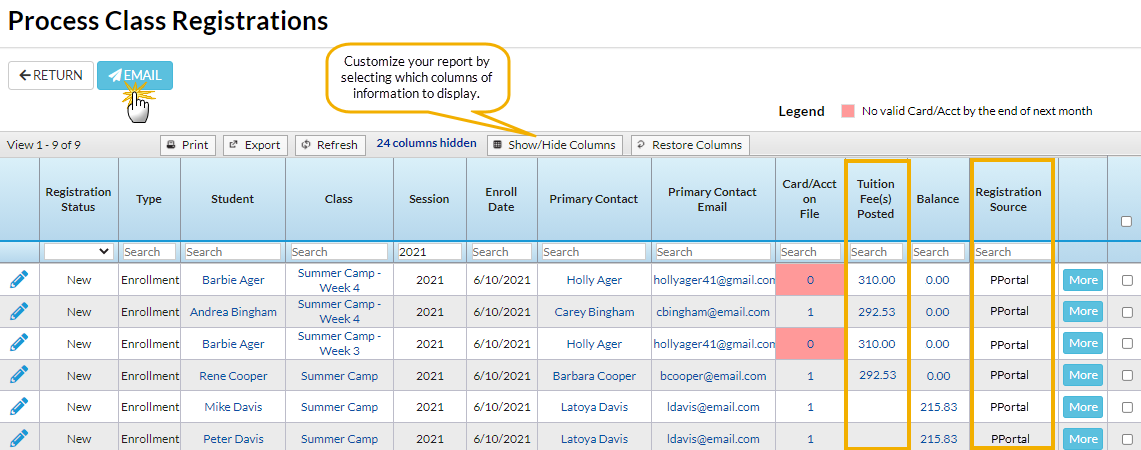1141x450 pixels.
Task: Click the 292.53 tuition for Andrea Bingham
Action: tap(876, 312)
